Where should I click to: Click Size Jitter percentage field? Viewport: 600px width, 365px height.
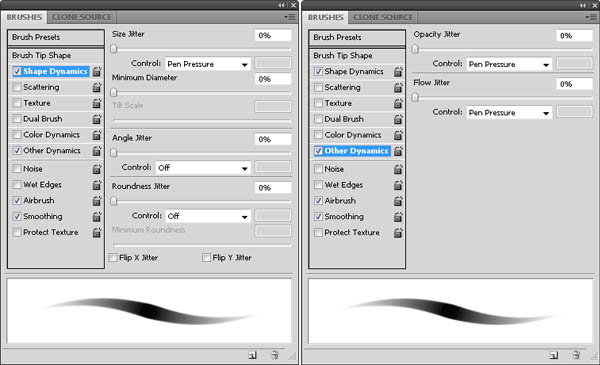273,35
